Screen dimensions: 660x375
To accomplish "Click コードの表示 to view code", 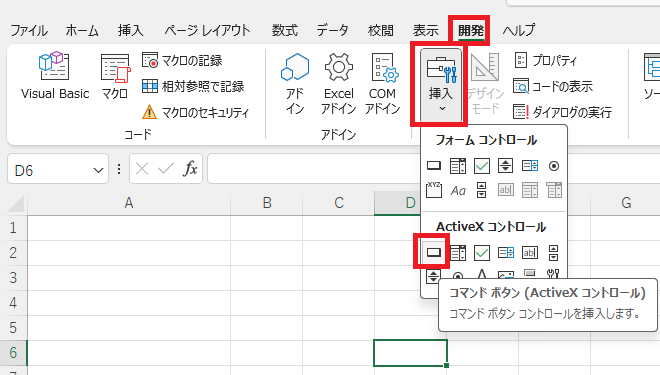I will pyautogui.click(x=553, y=86).
